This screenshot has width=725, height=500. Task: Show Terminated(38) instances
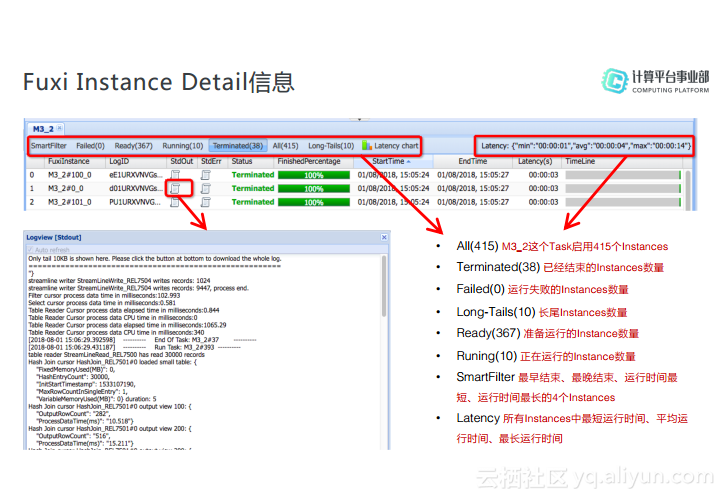(238, 146)
